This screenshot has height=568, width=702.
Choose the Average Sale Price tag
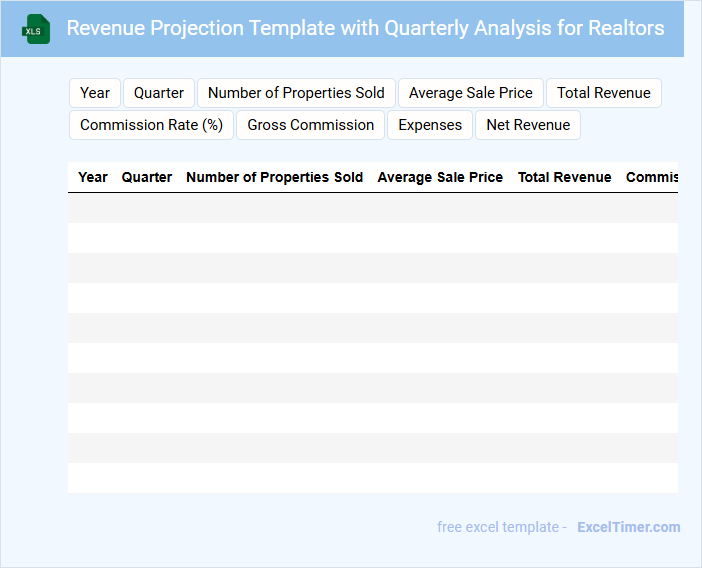(x=471, y=93)
